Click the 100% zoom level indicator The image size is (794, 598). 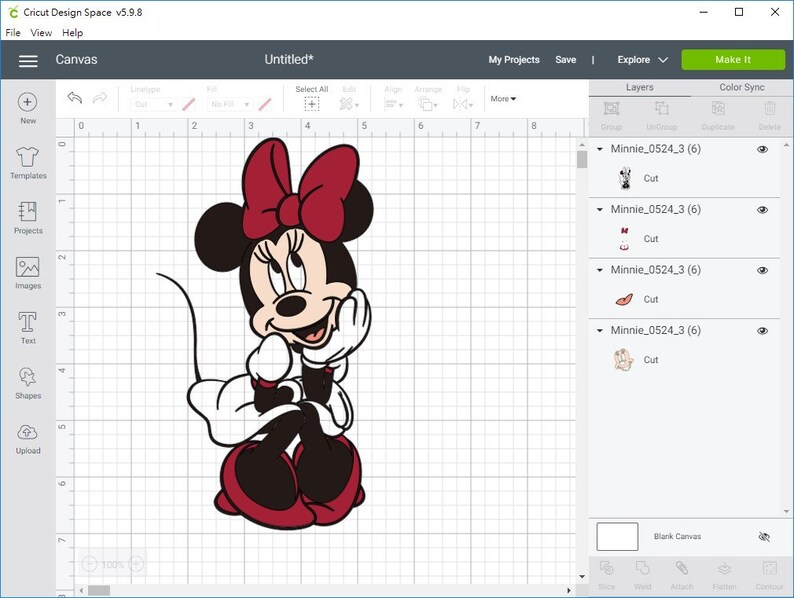112,564
